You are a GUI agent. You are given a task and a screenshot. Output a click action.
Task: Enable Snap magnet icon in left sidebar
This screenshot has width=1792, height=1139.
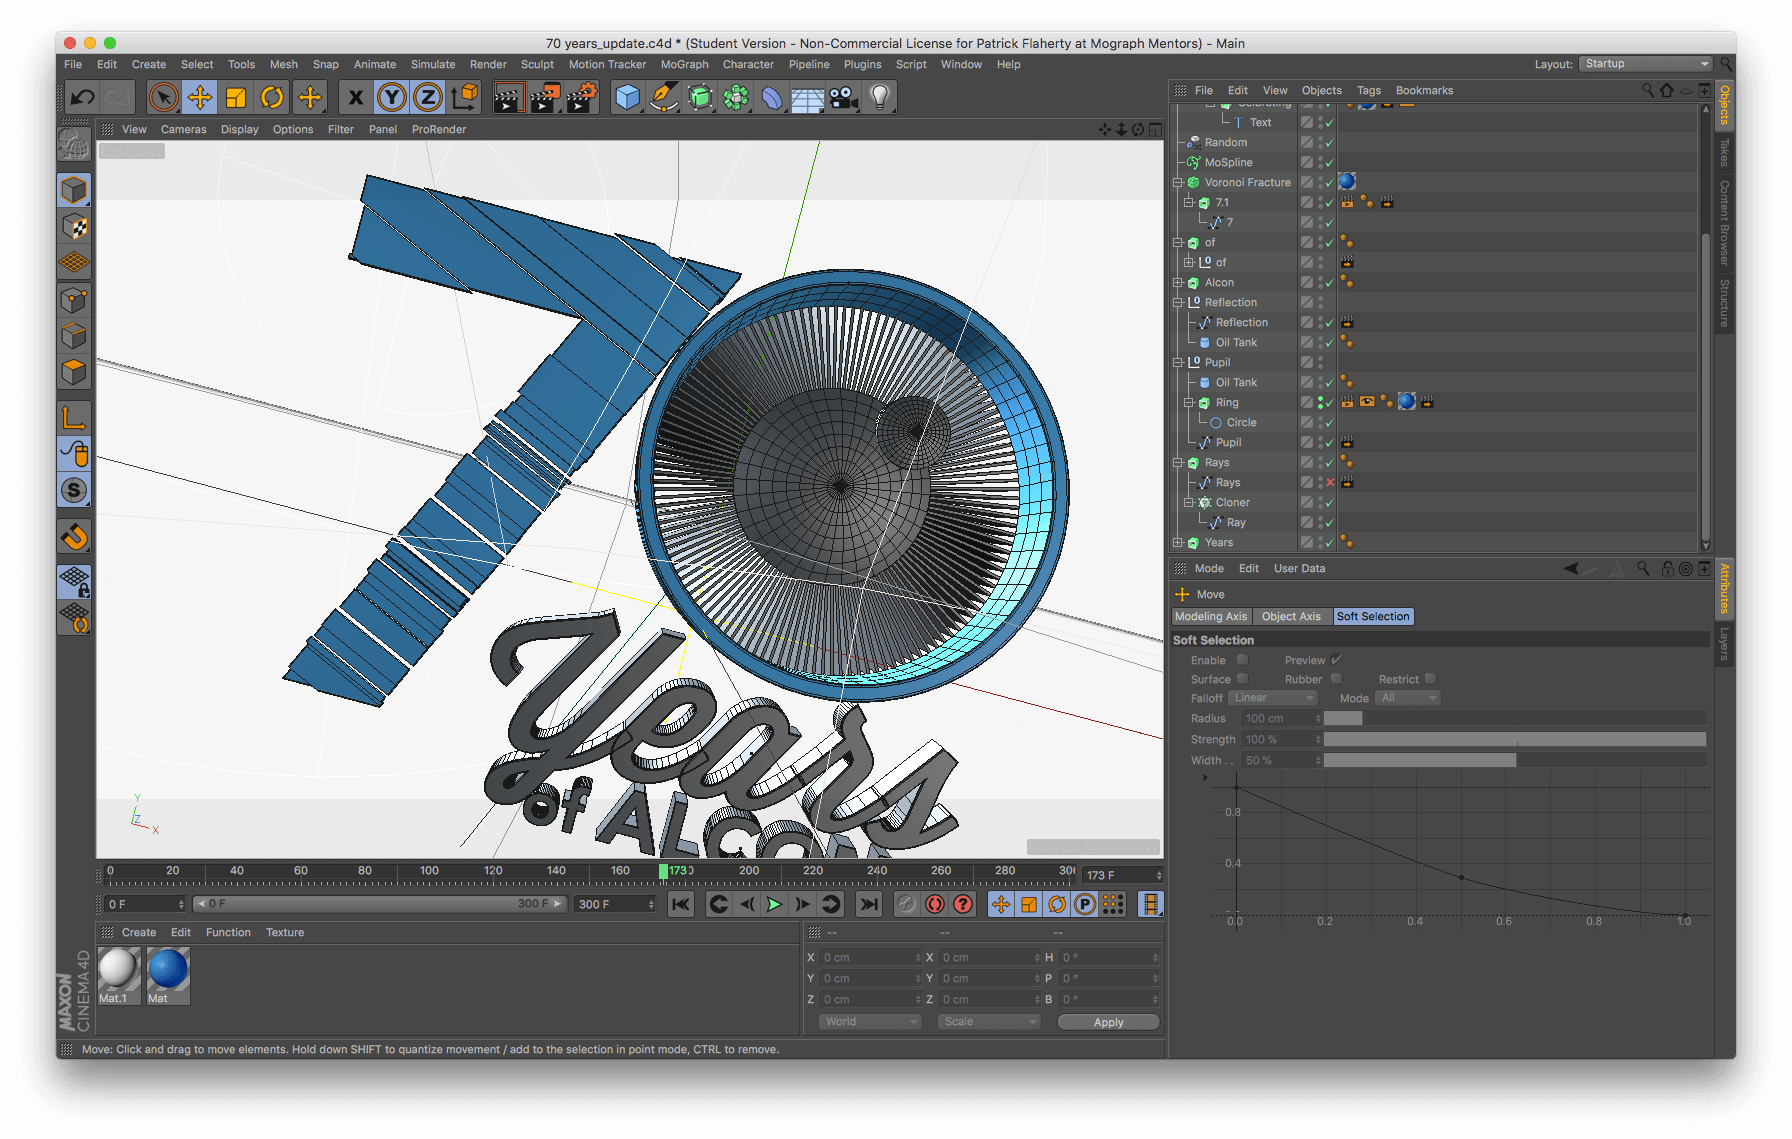coord(74,537)
